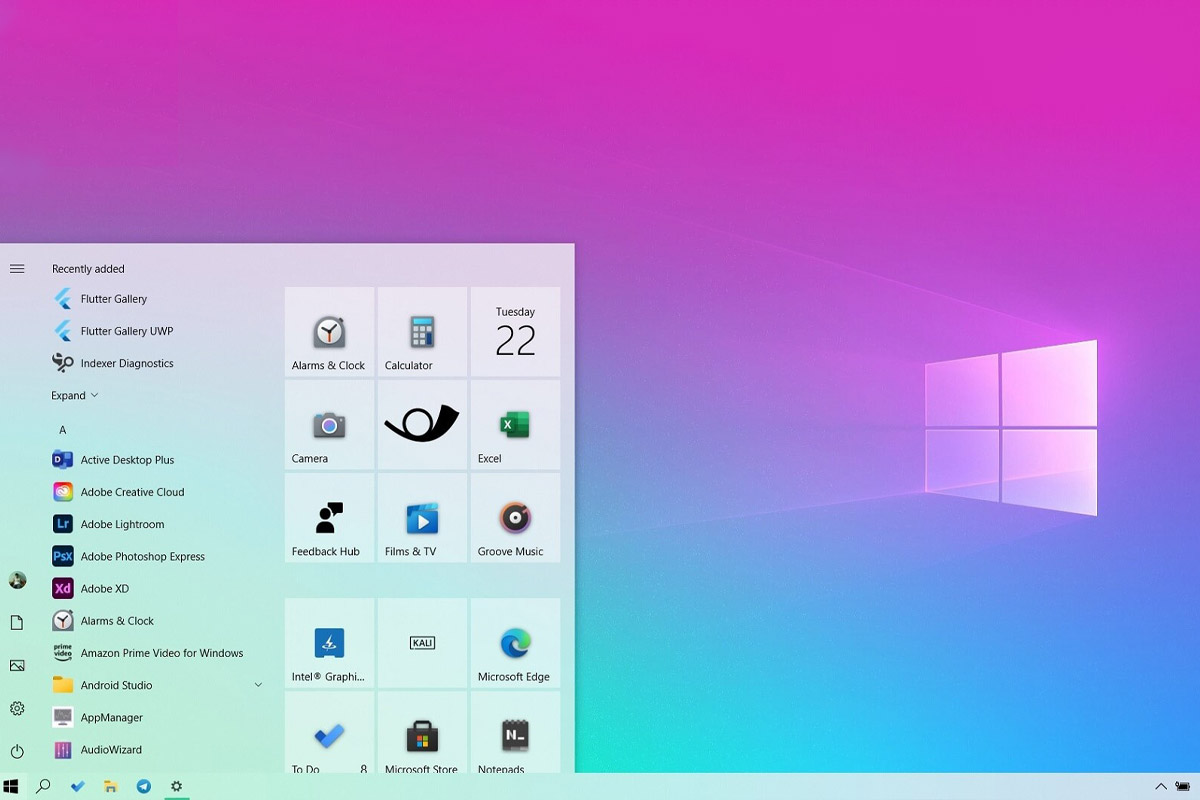Open Active Desktop Plus in app list
The height and width of the screenshot is (800, 1200).
[158, 460]
